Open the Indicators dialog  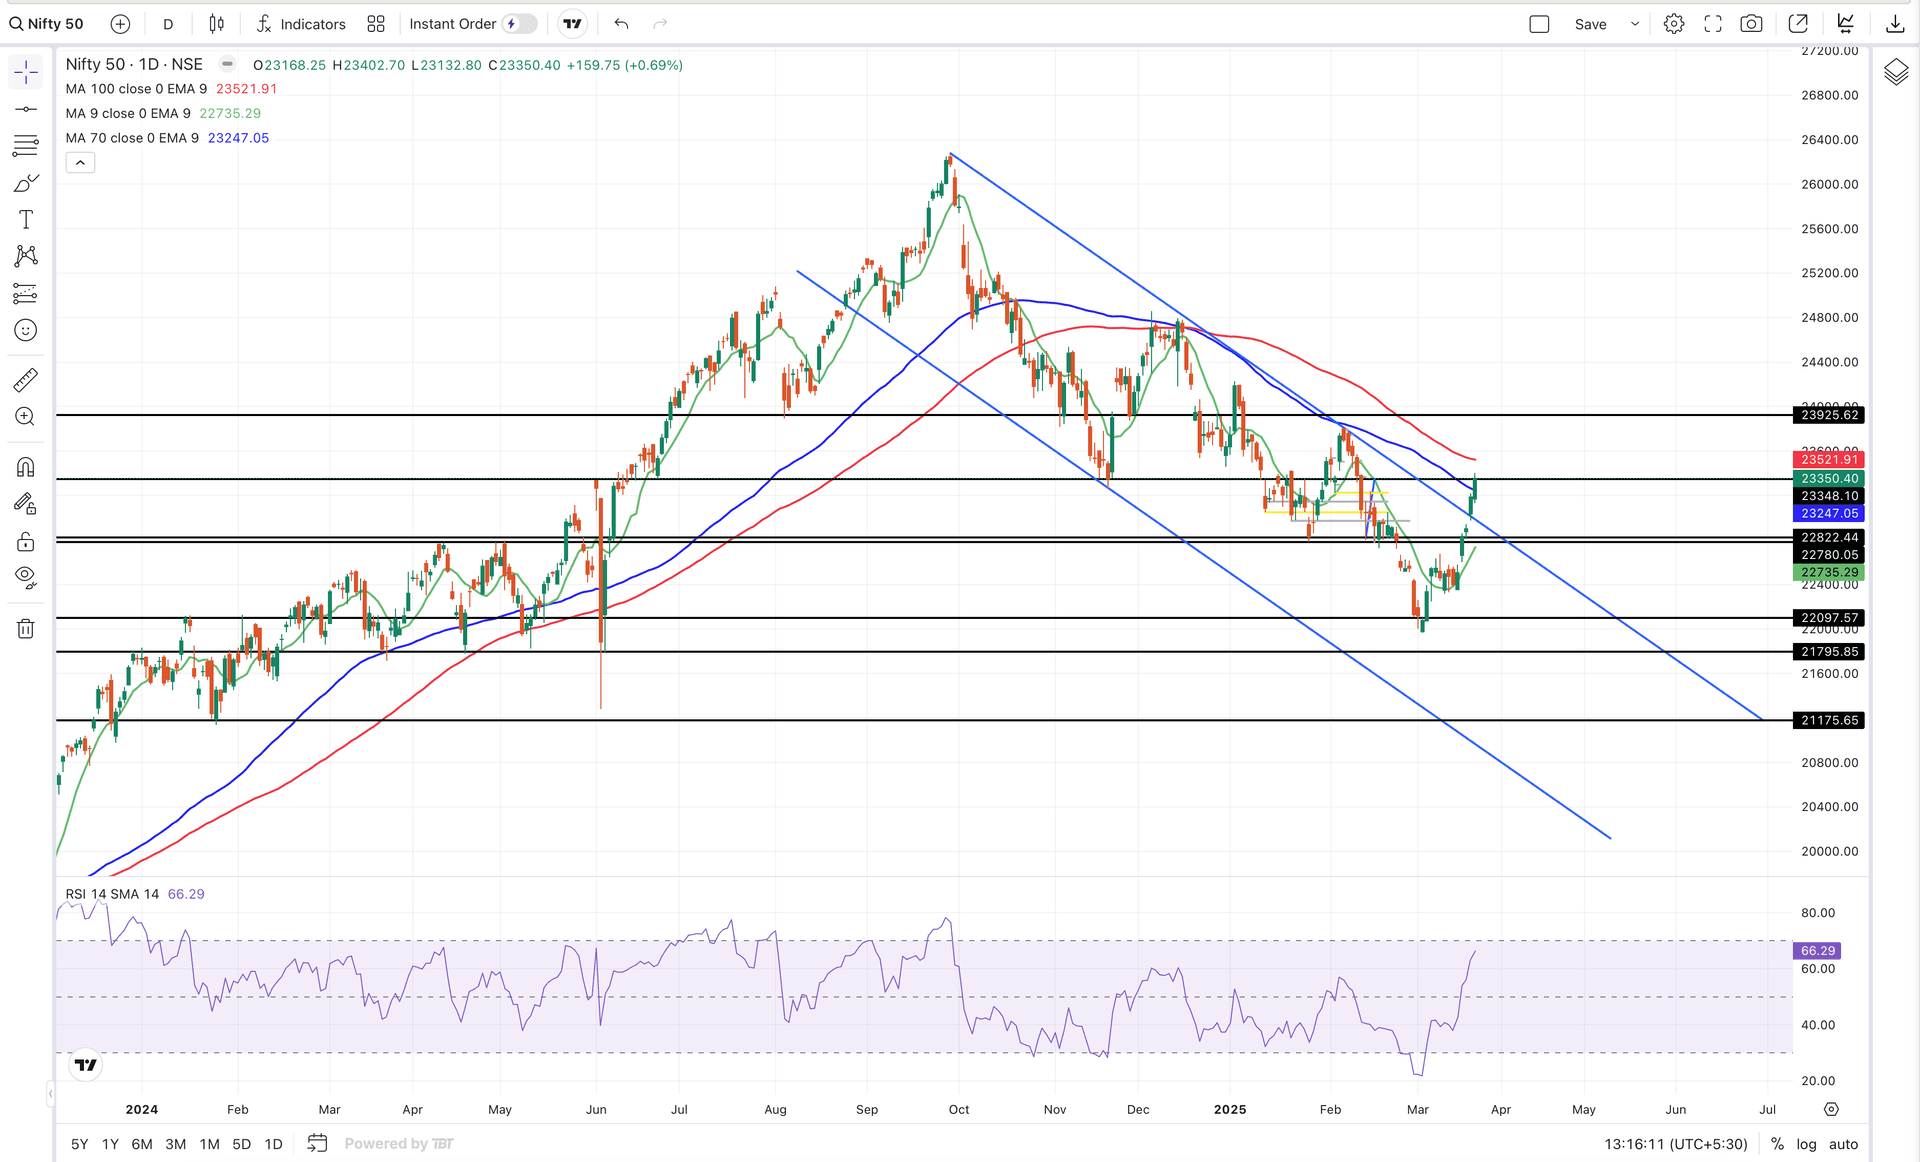click(301, 24)
